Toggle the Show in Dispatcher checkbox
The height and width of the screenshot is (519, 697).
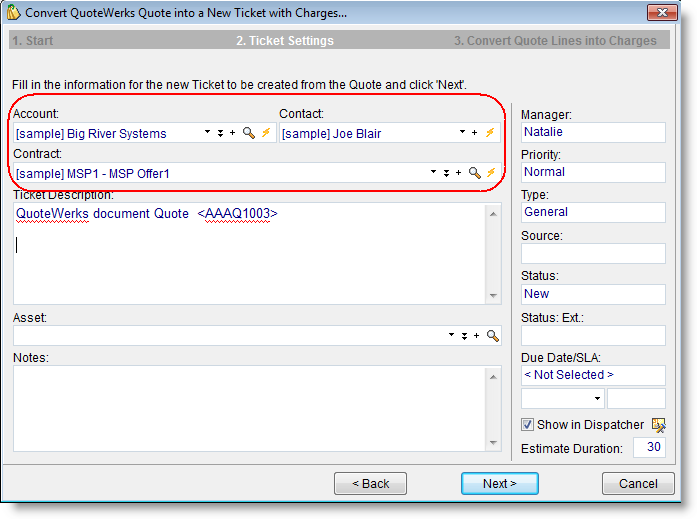tap(528, 425)
